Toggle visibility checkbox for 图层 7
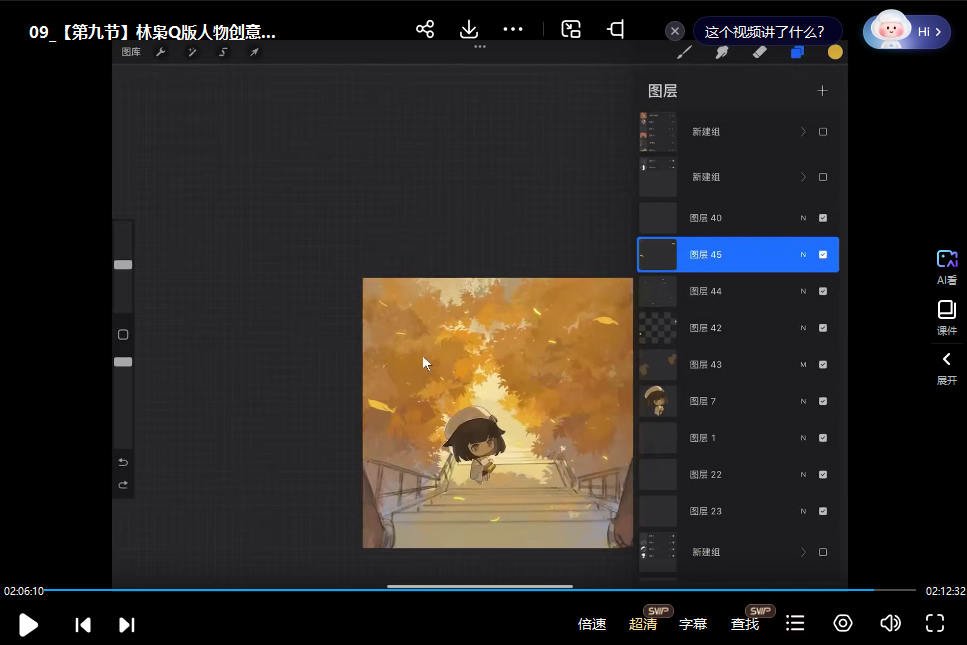This screenshot has width=967, height=645. (x=823, y=401)
